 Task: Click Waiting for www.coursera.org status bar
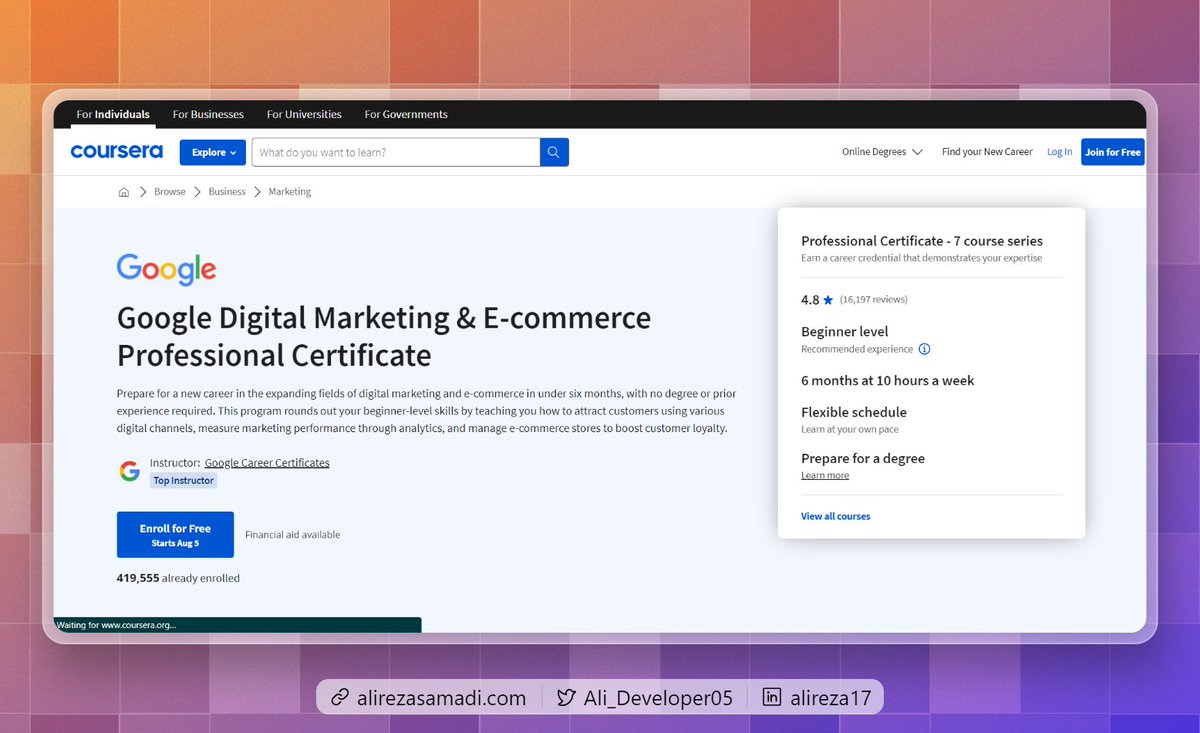point(238,625)
